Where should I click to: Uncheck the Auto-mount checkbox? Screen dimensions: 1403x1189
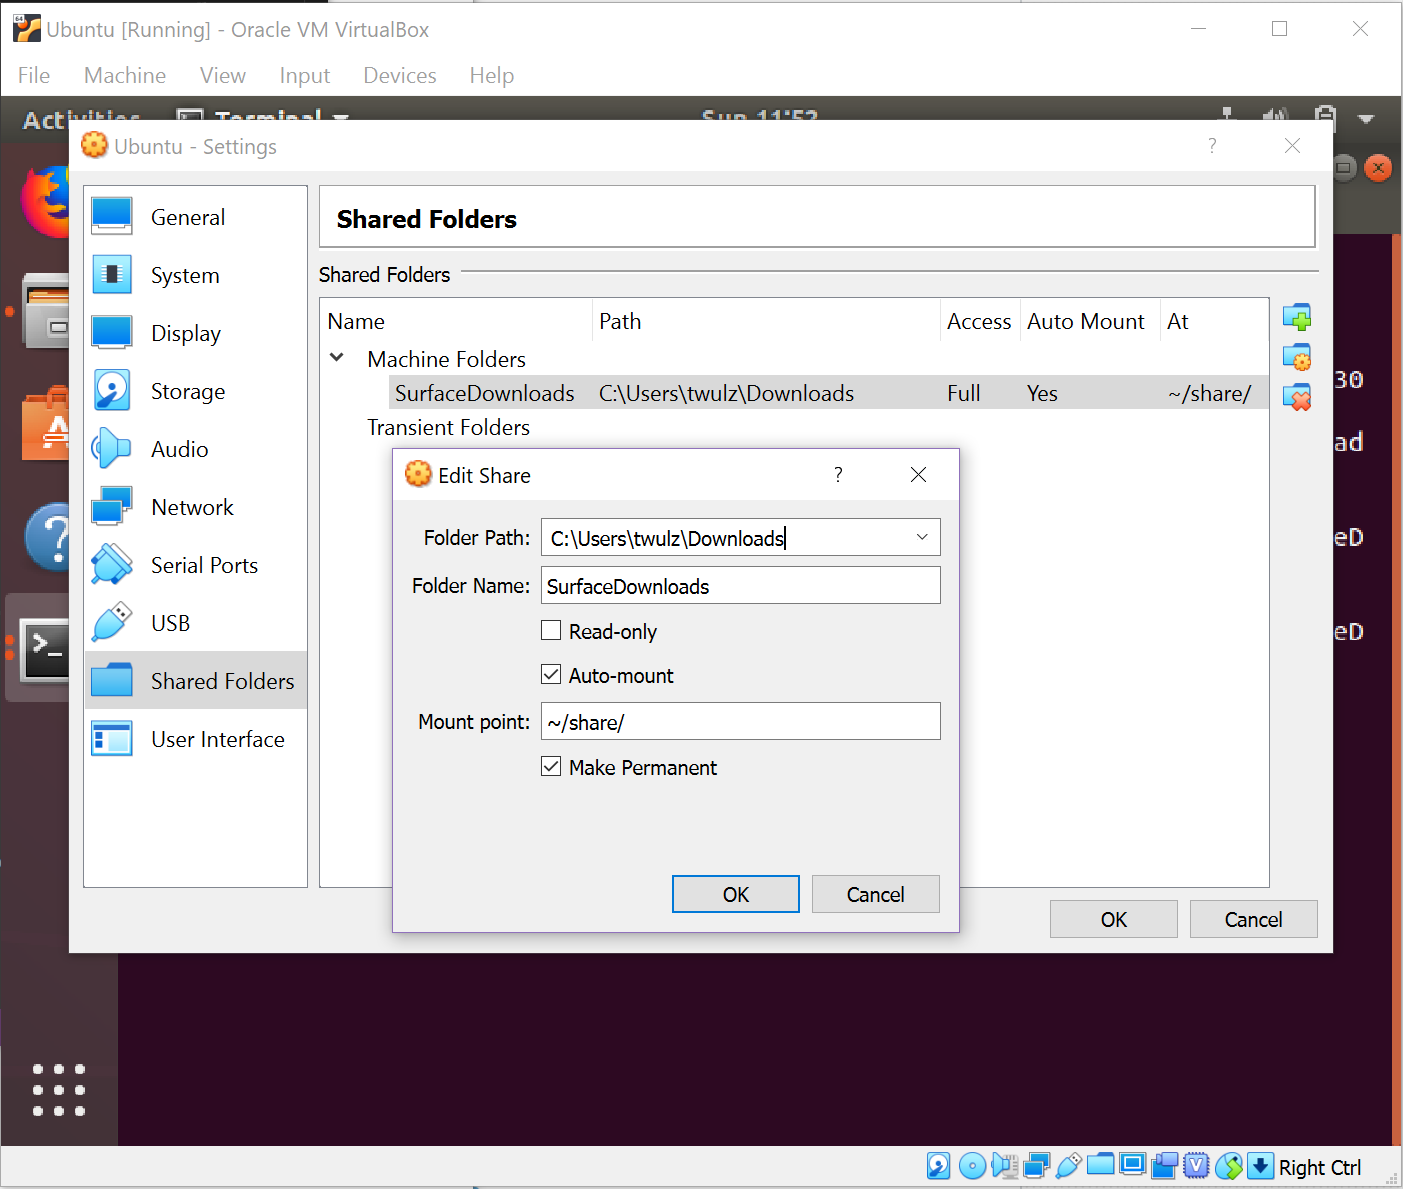pos(551,674)
